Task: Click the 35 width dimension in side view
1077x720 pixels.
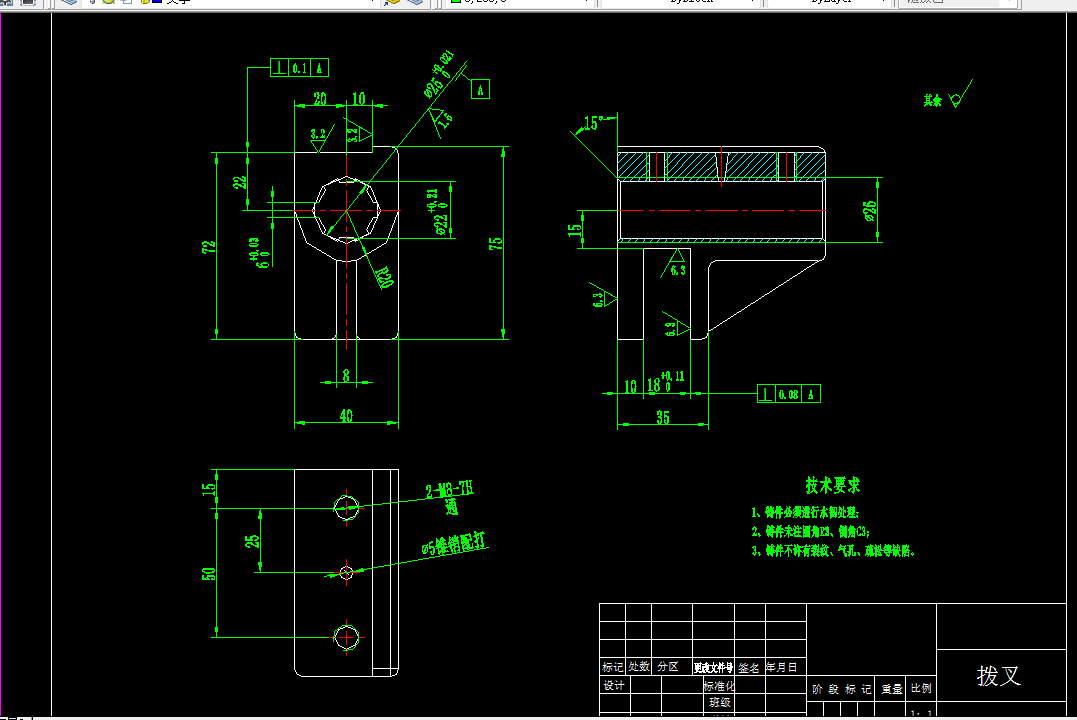Action: [x=663, y=417]
